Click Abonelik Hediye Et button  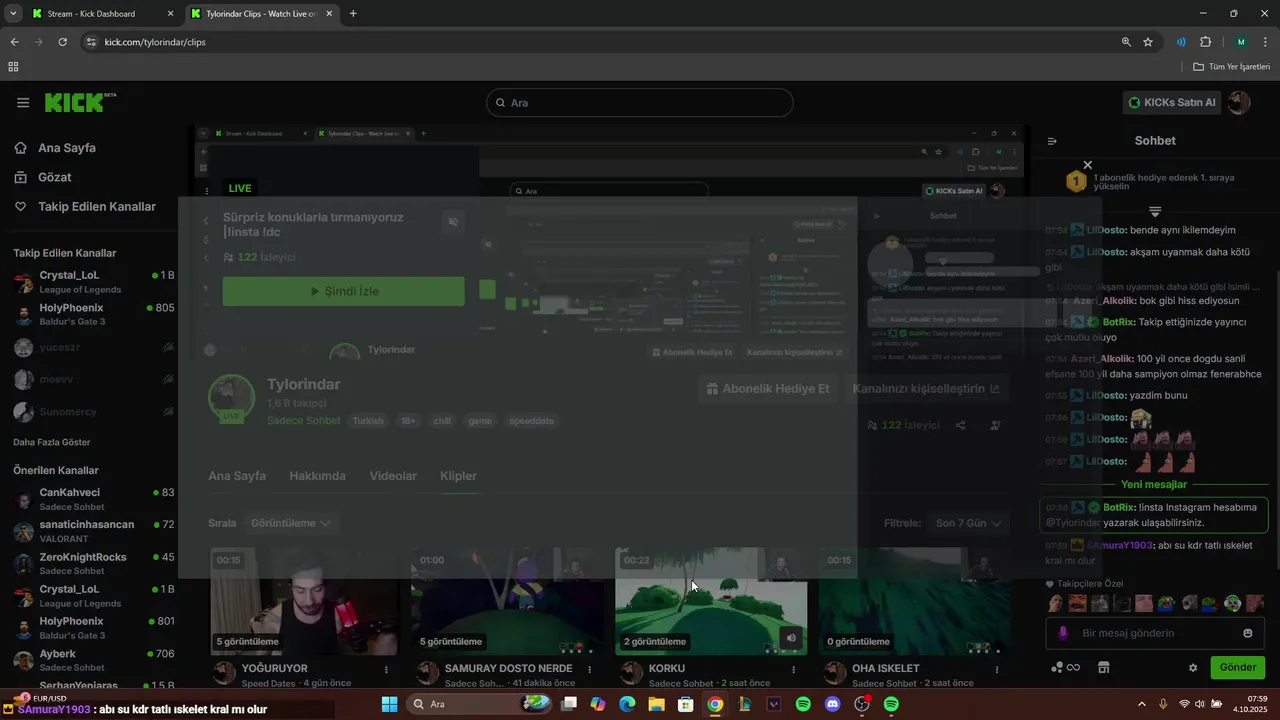(767, 389)
